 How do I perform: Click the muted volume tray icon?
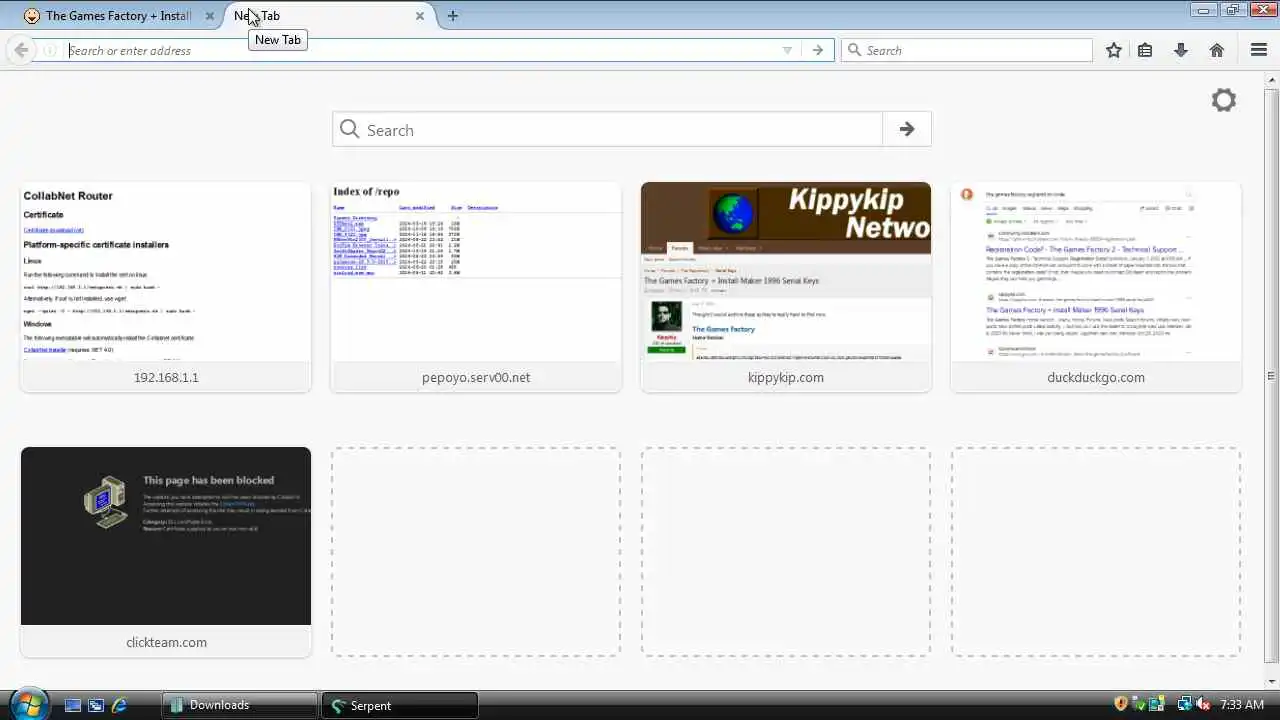tap(1203, 704)
